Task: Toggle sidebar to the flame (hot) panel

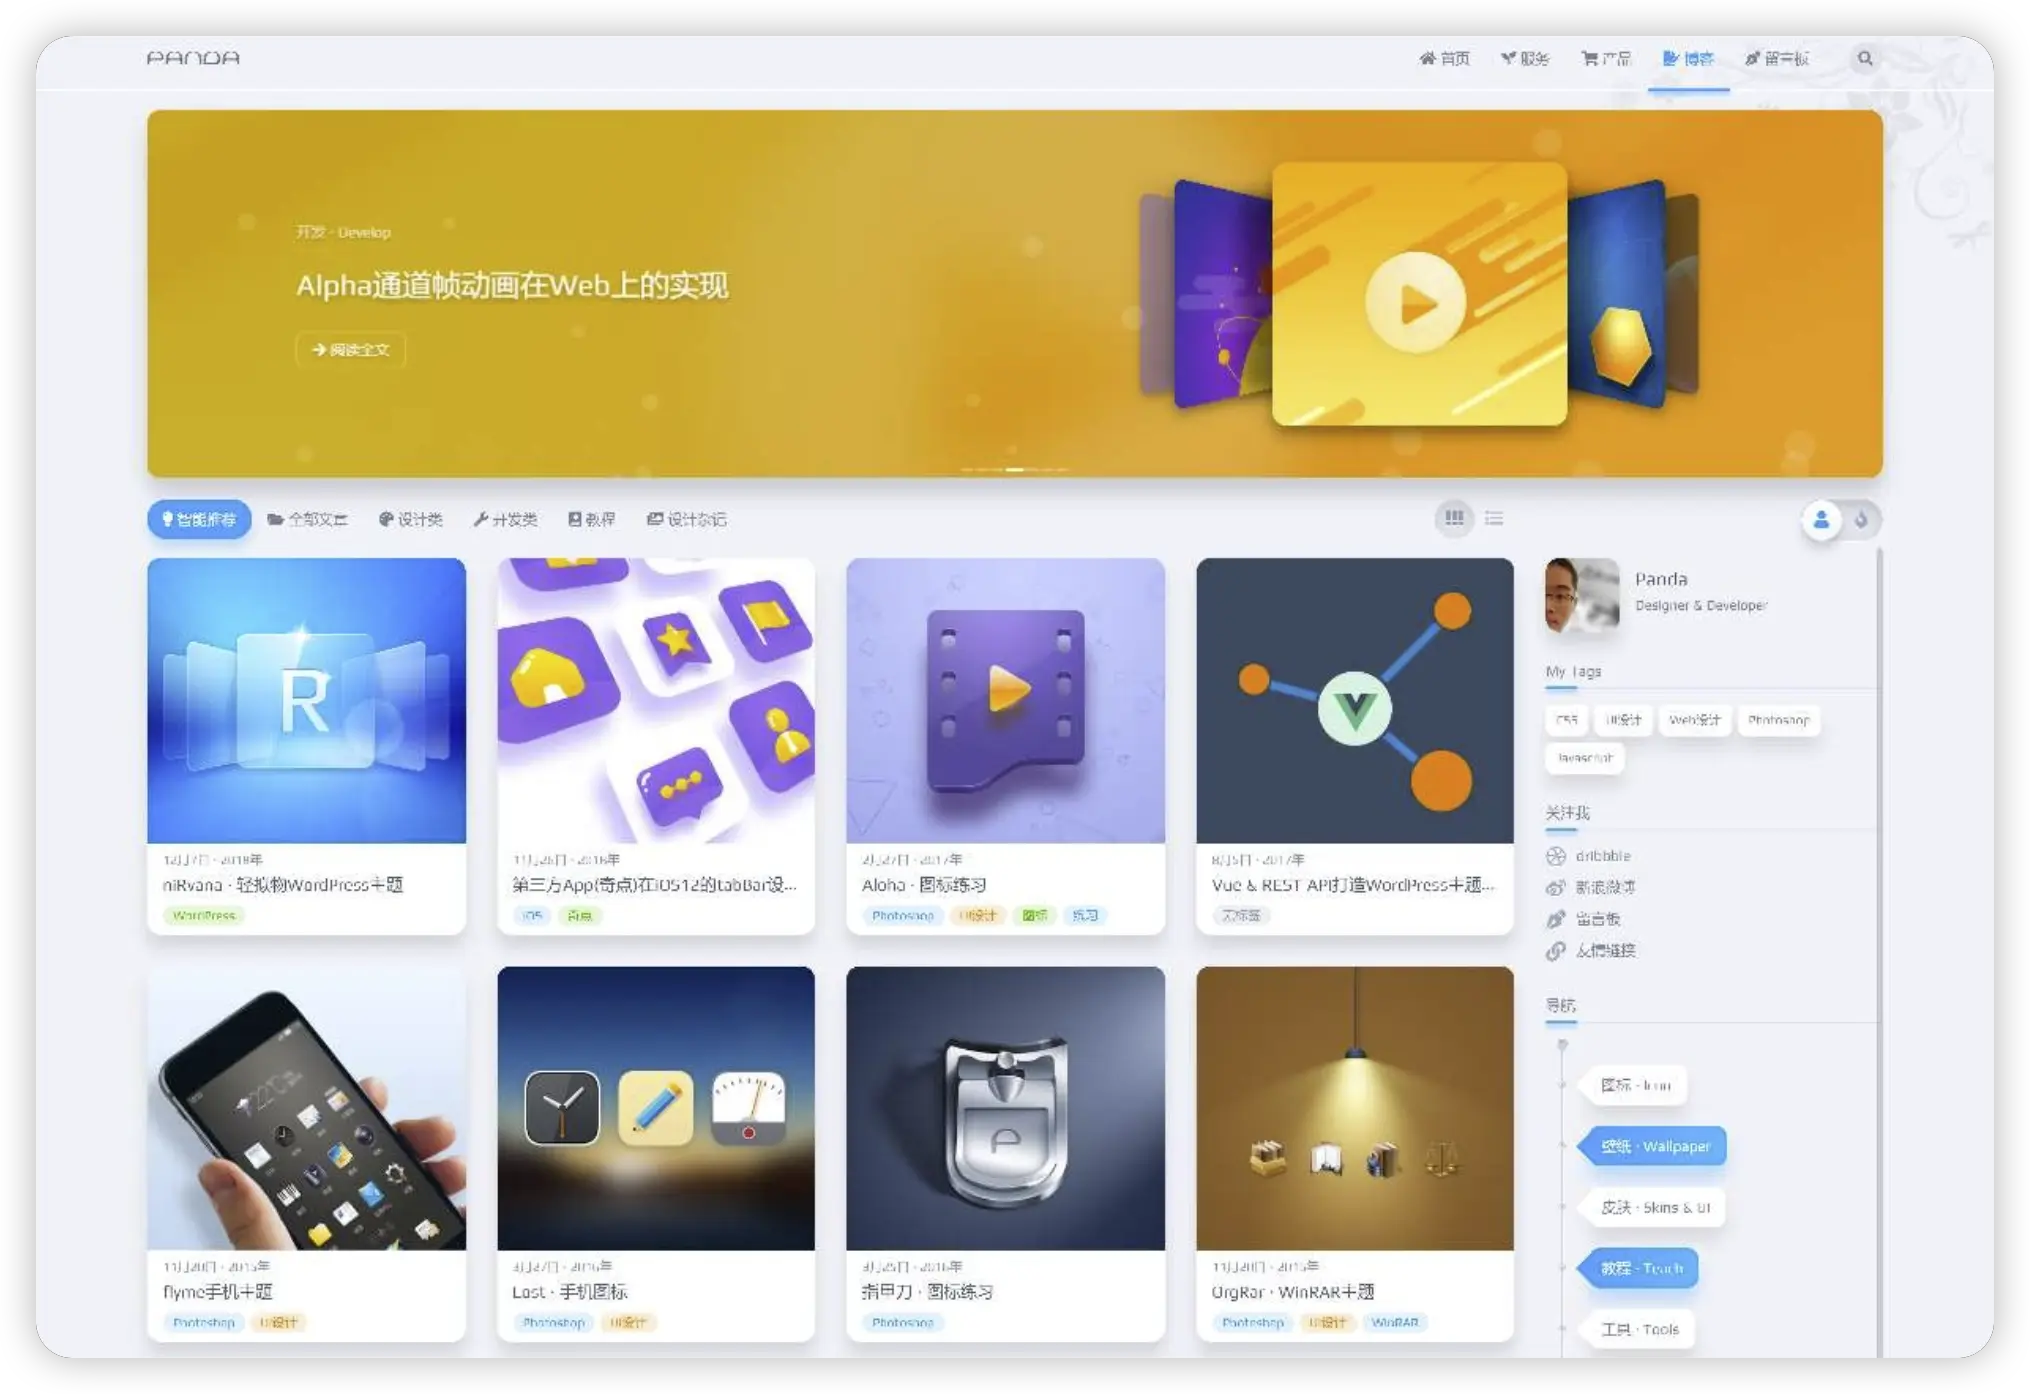Action: 1861,520
